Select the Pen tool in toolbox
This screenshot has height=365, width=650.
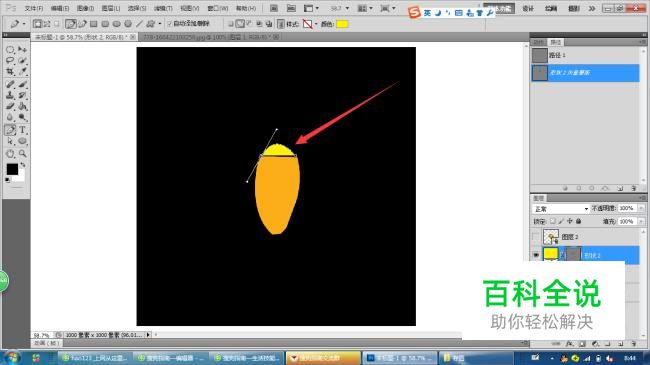10,130
